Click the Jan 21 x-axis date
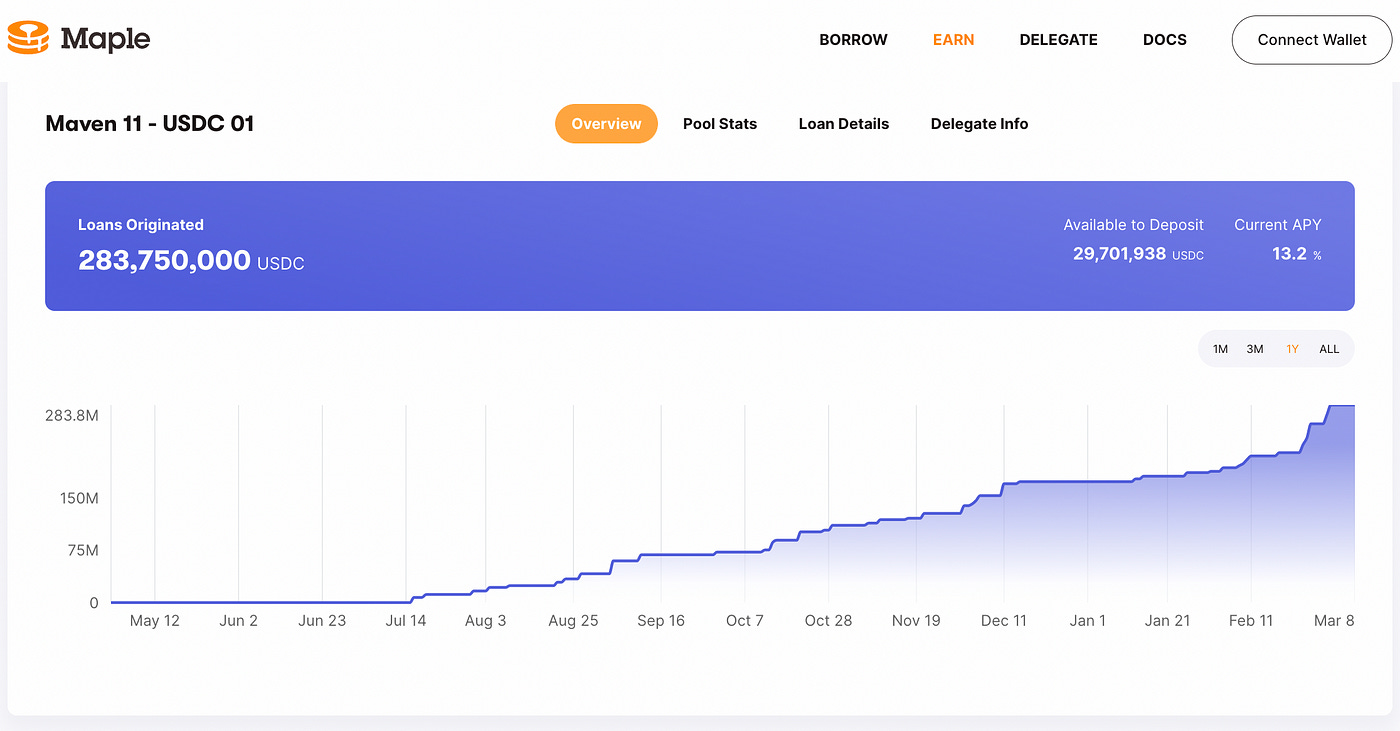The image size is (1400, 731). [x=1167, y=621]
